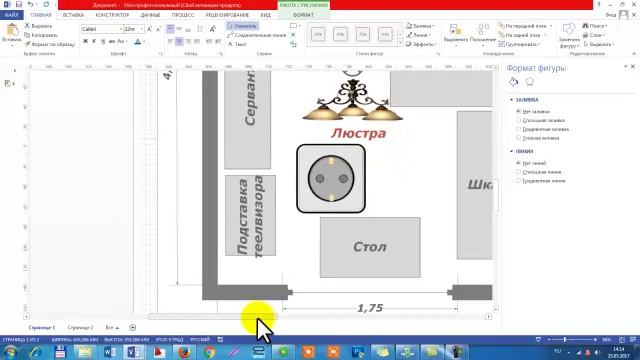This screenshot has height=360, width=640.
Task: Open the Effects pentagon icon in Format Shape pane
Action: click(529, 82)
